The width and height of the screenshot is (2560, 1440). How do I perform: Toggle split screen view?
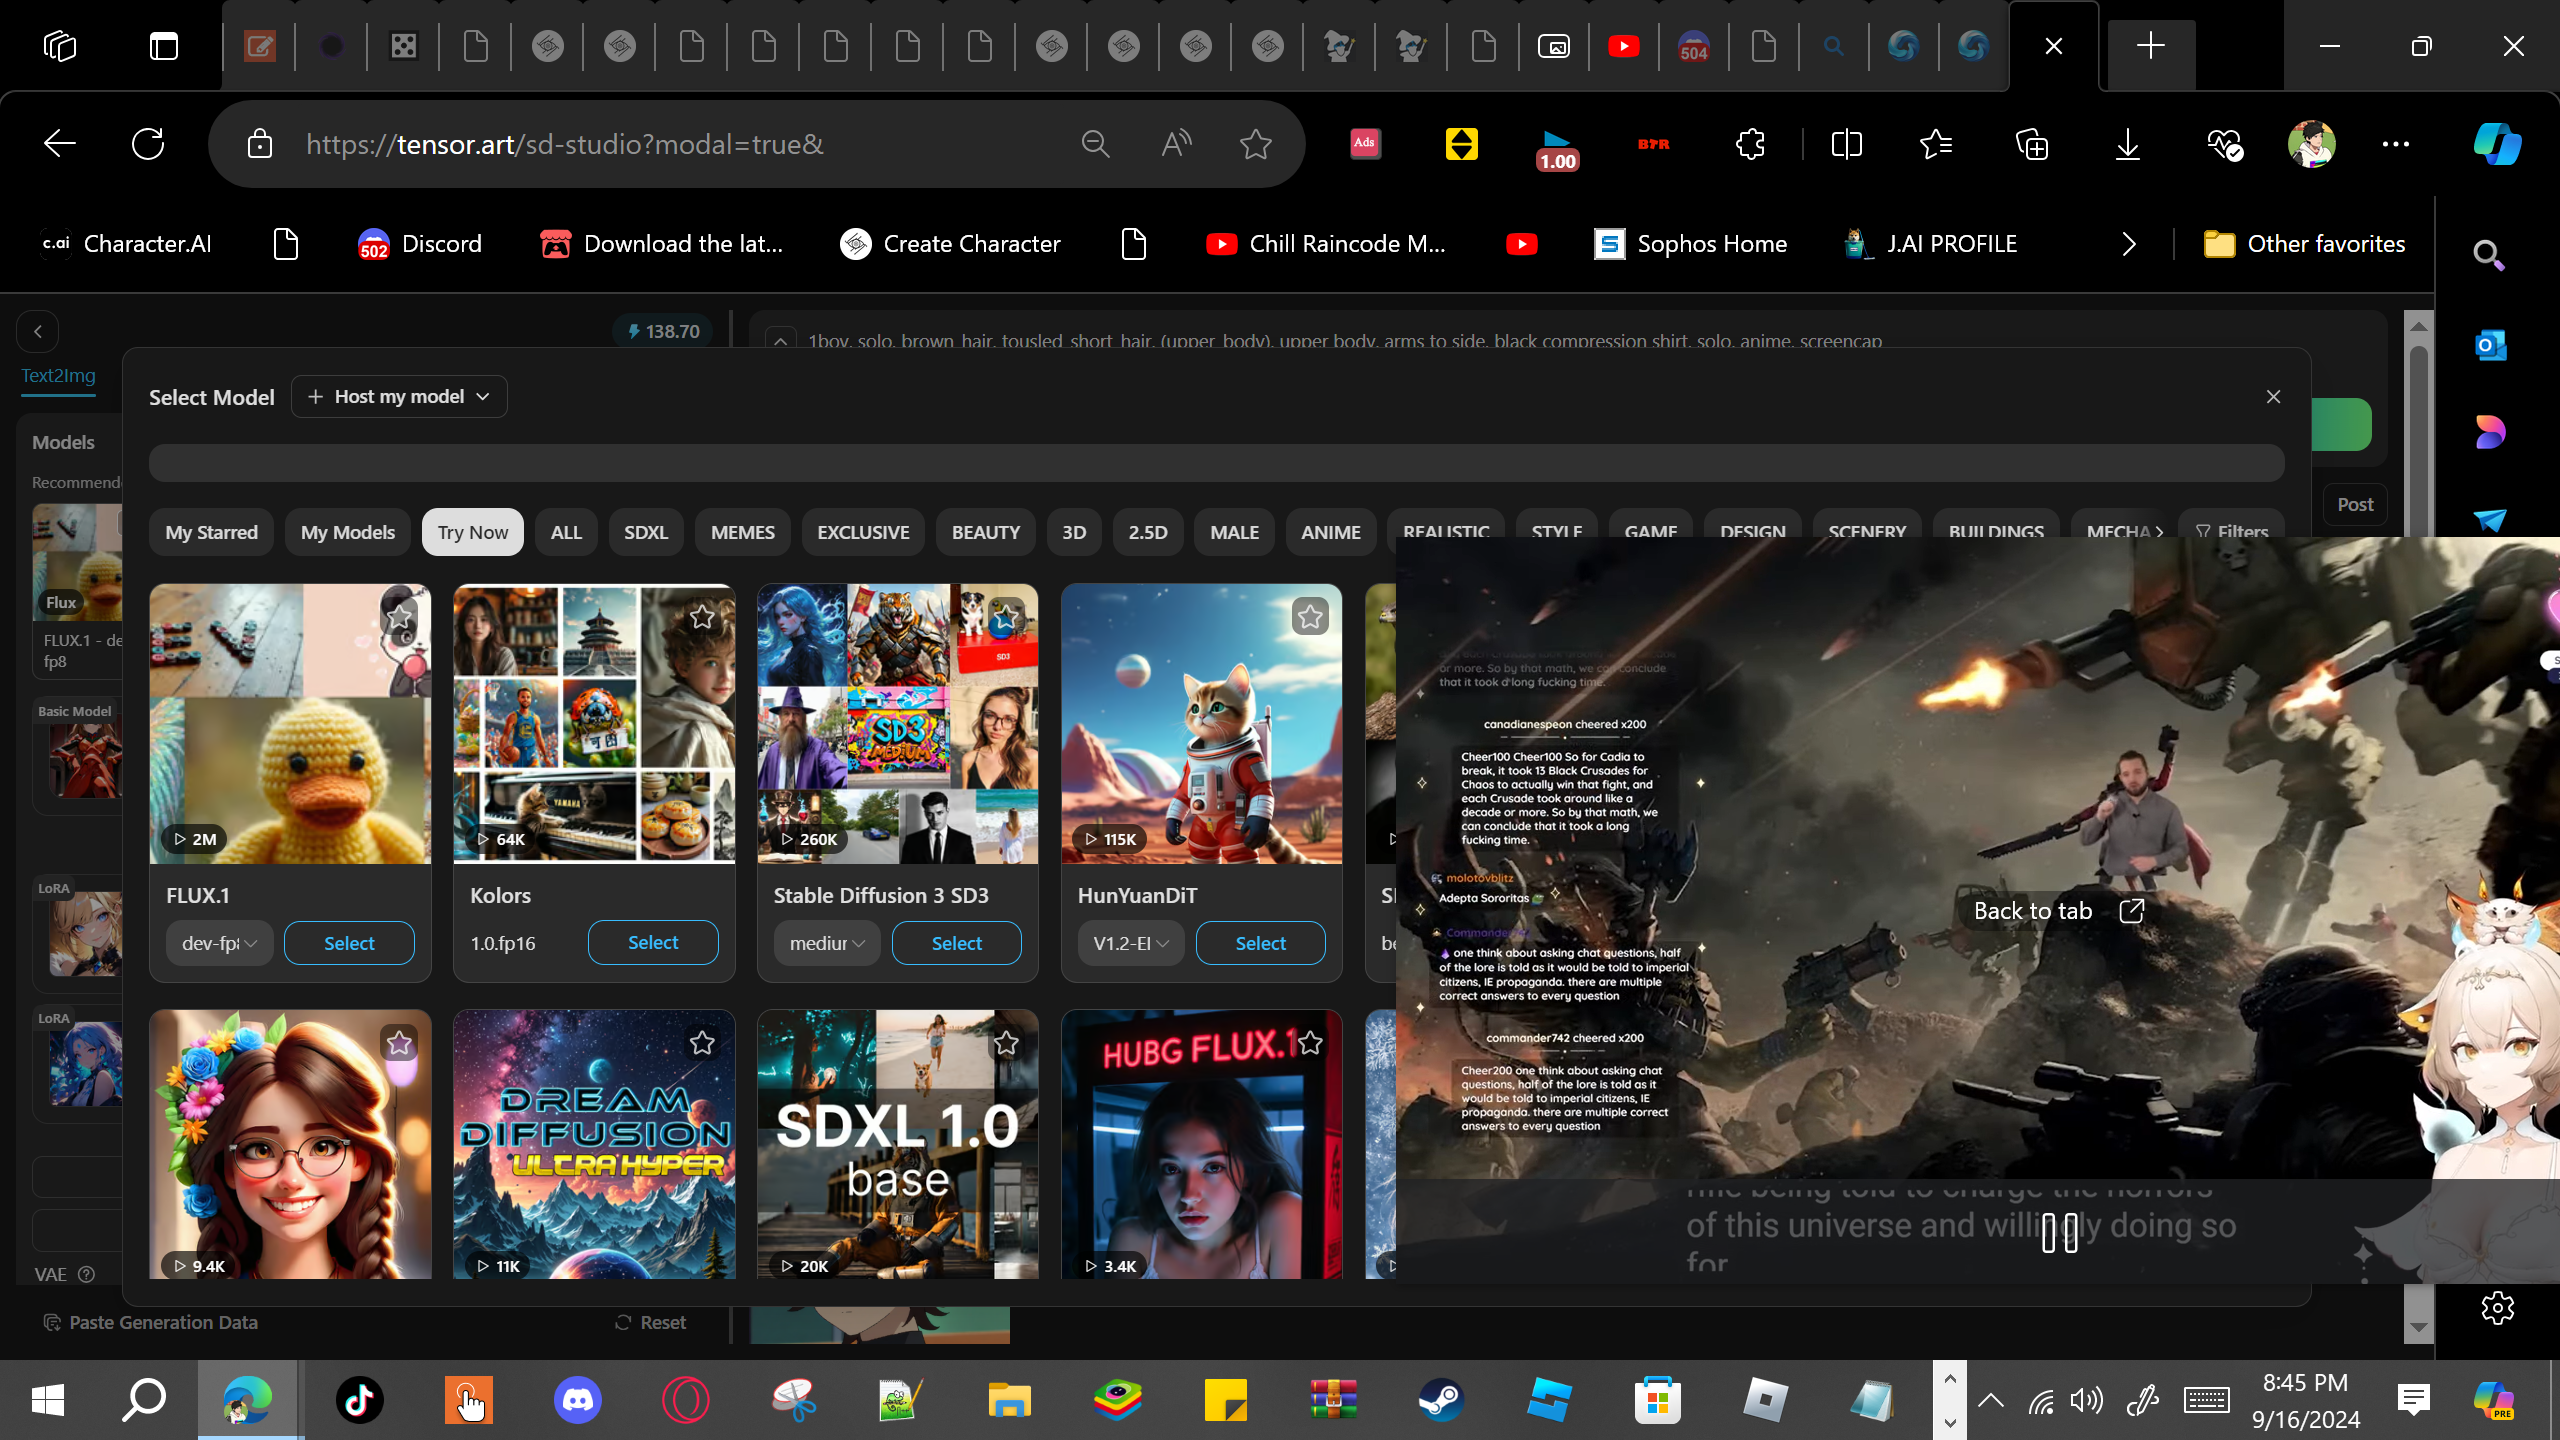(x=1846, y=144)
